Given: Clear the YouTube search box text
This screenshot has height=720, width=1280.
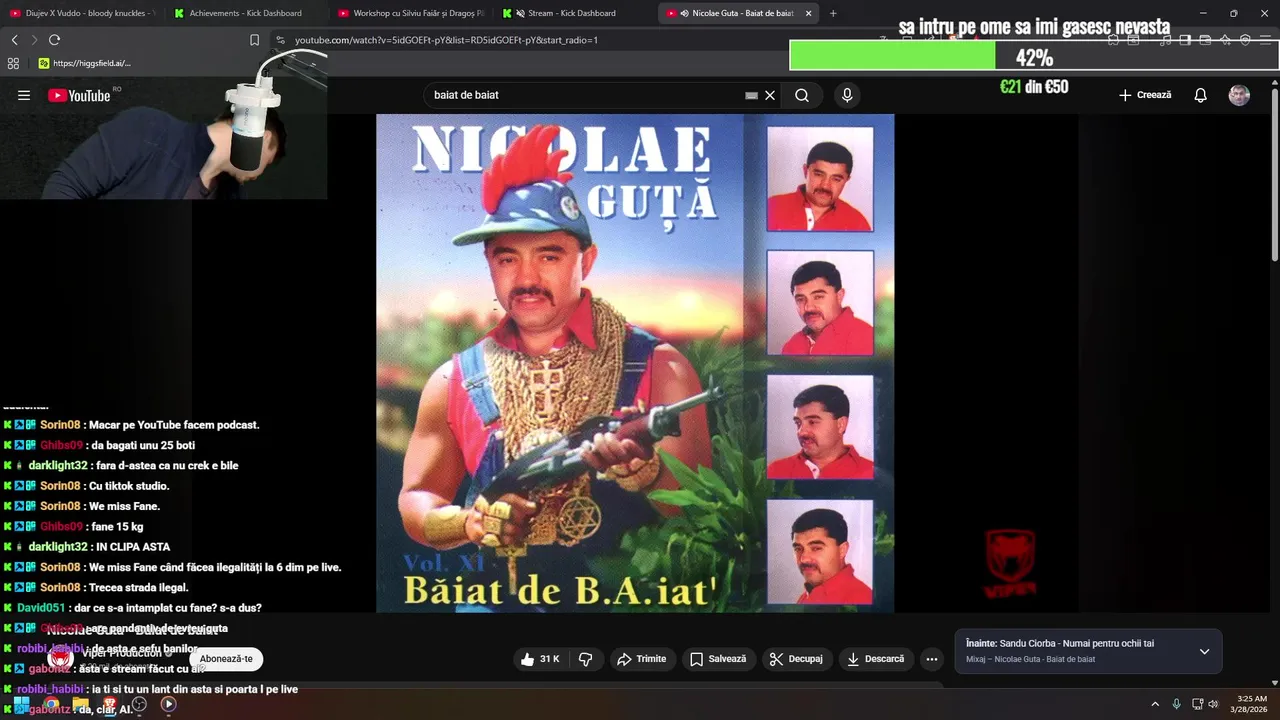Looking at the screenshot, I should (x=770, y=95).
